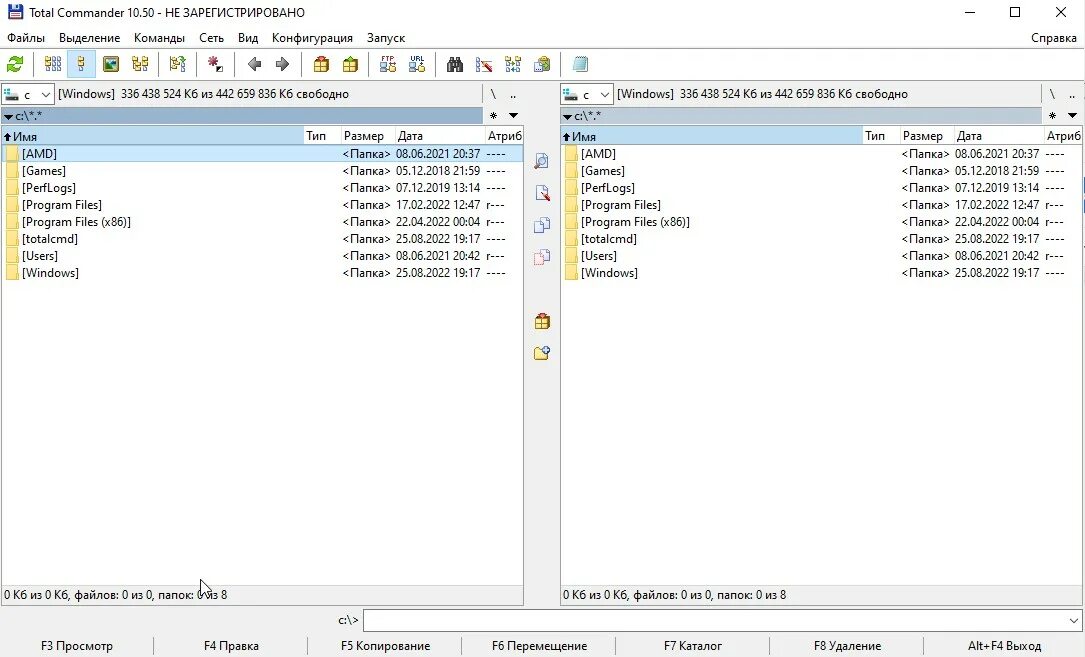Click the Pack icon in middle vertical bar
1085x657 pixels.
click(x=542, y=321)
